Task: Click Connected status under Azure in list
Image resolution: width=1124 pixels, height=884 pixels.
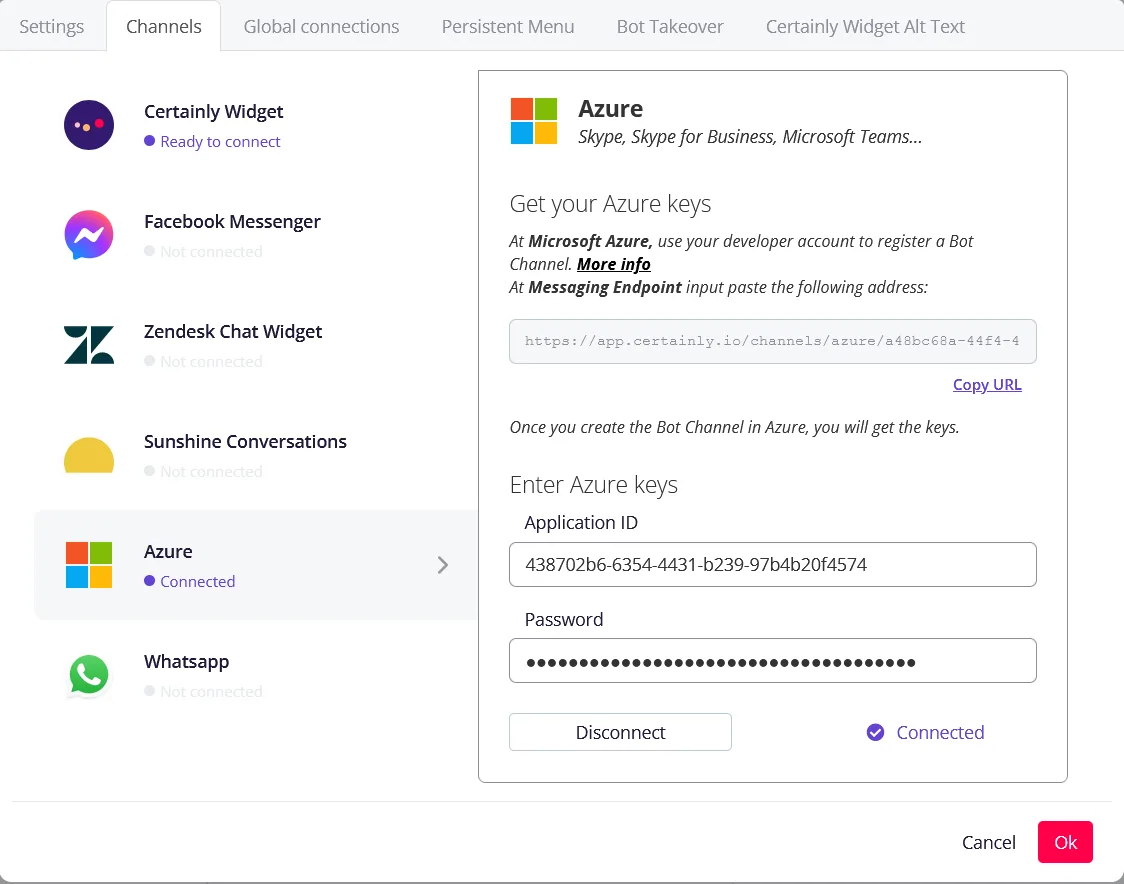Action: coord(198,581)
